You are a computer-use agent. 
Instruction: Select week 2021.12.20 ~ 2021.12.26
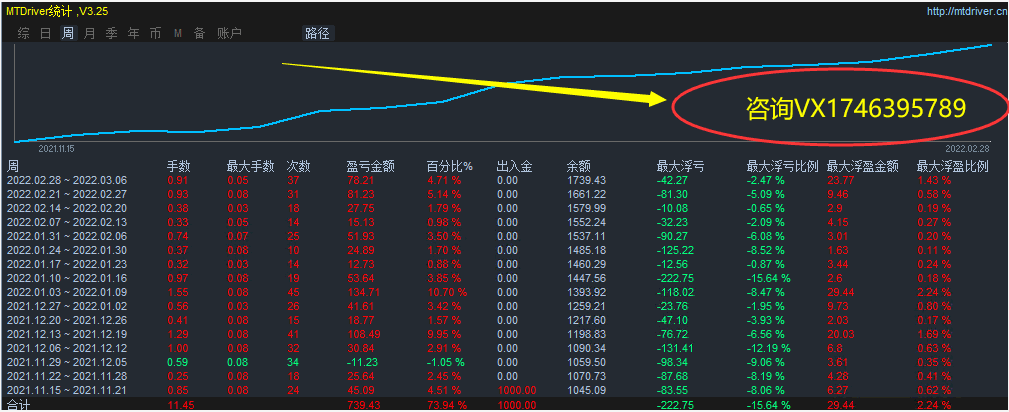[69, 320]
